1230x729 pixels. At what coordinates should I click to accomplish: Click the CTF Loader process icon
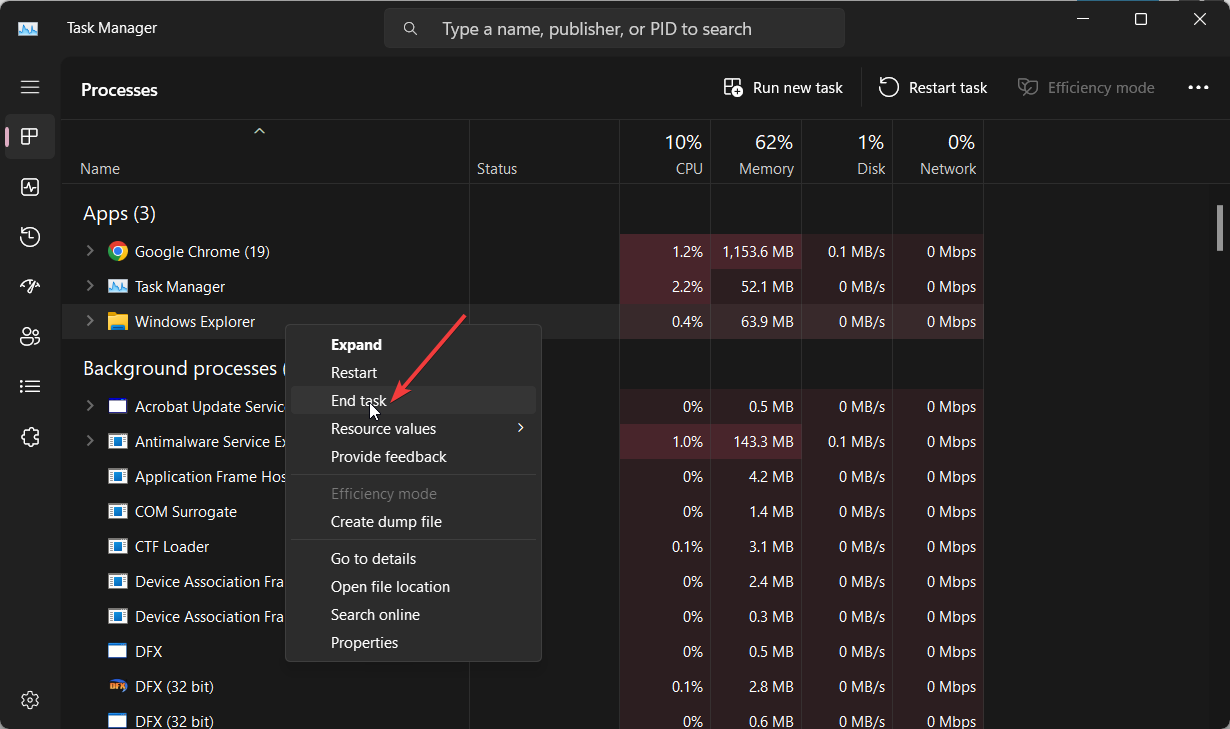pyautogui.click(x=118, y=547)
